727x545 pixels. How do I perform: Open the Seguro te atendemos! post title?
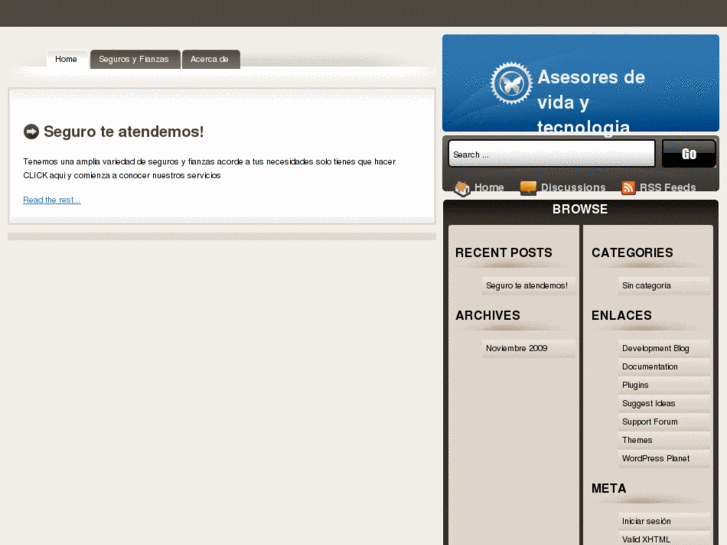click(x=124, y=132)
